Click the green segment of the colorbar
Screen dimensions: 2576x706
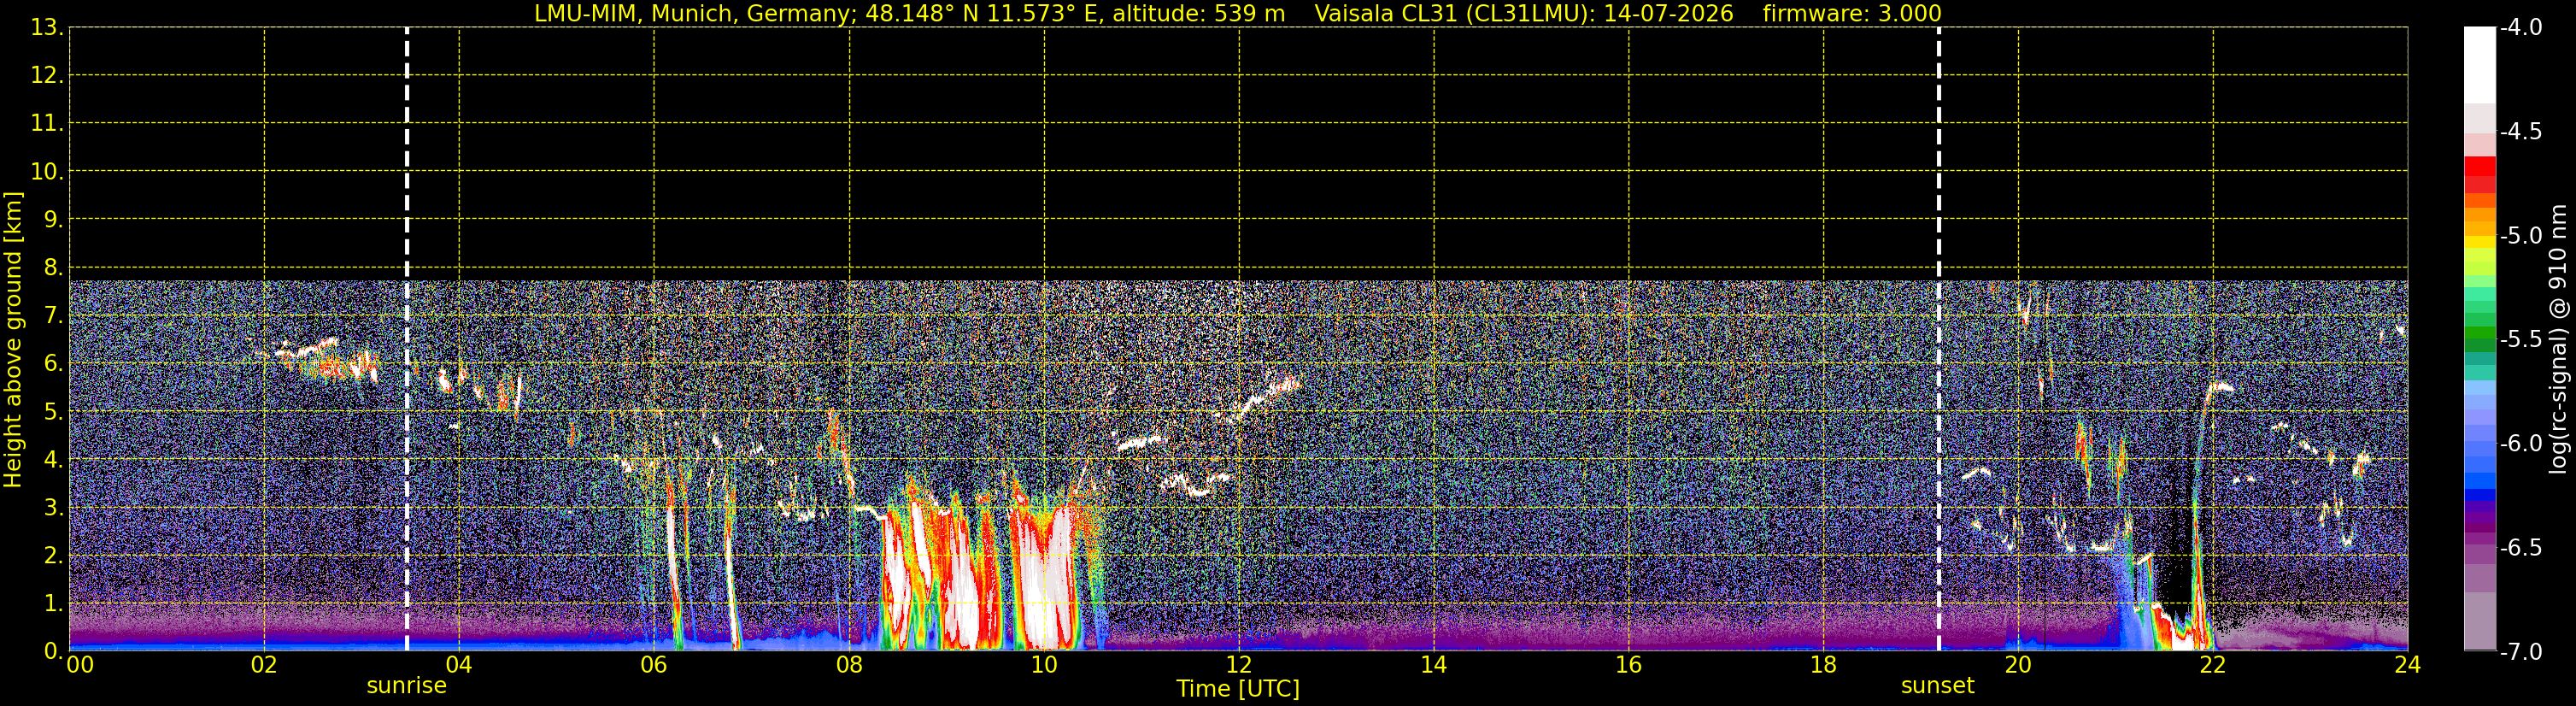tap(2480, 333)
